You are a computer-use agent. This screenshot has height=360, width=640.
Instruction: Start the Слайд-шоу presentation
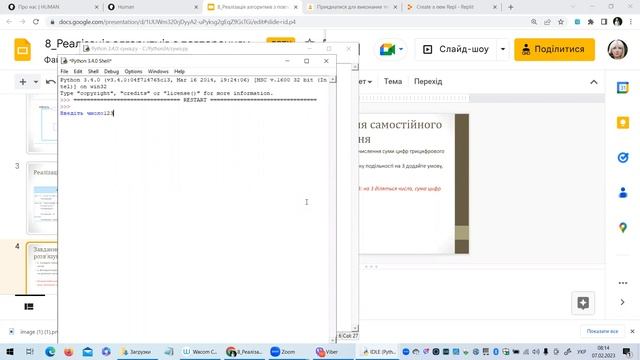click(x=456, y=49)
